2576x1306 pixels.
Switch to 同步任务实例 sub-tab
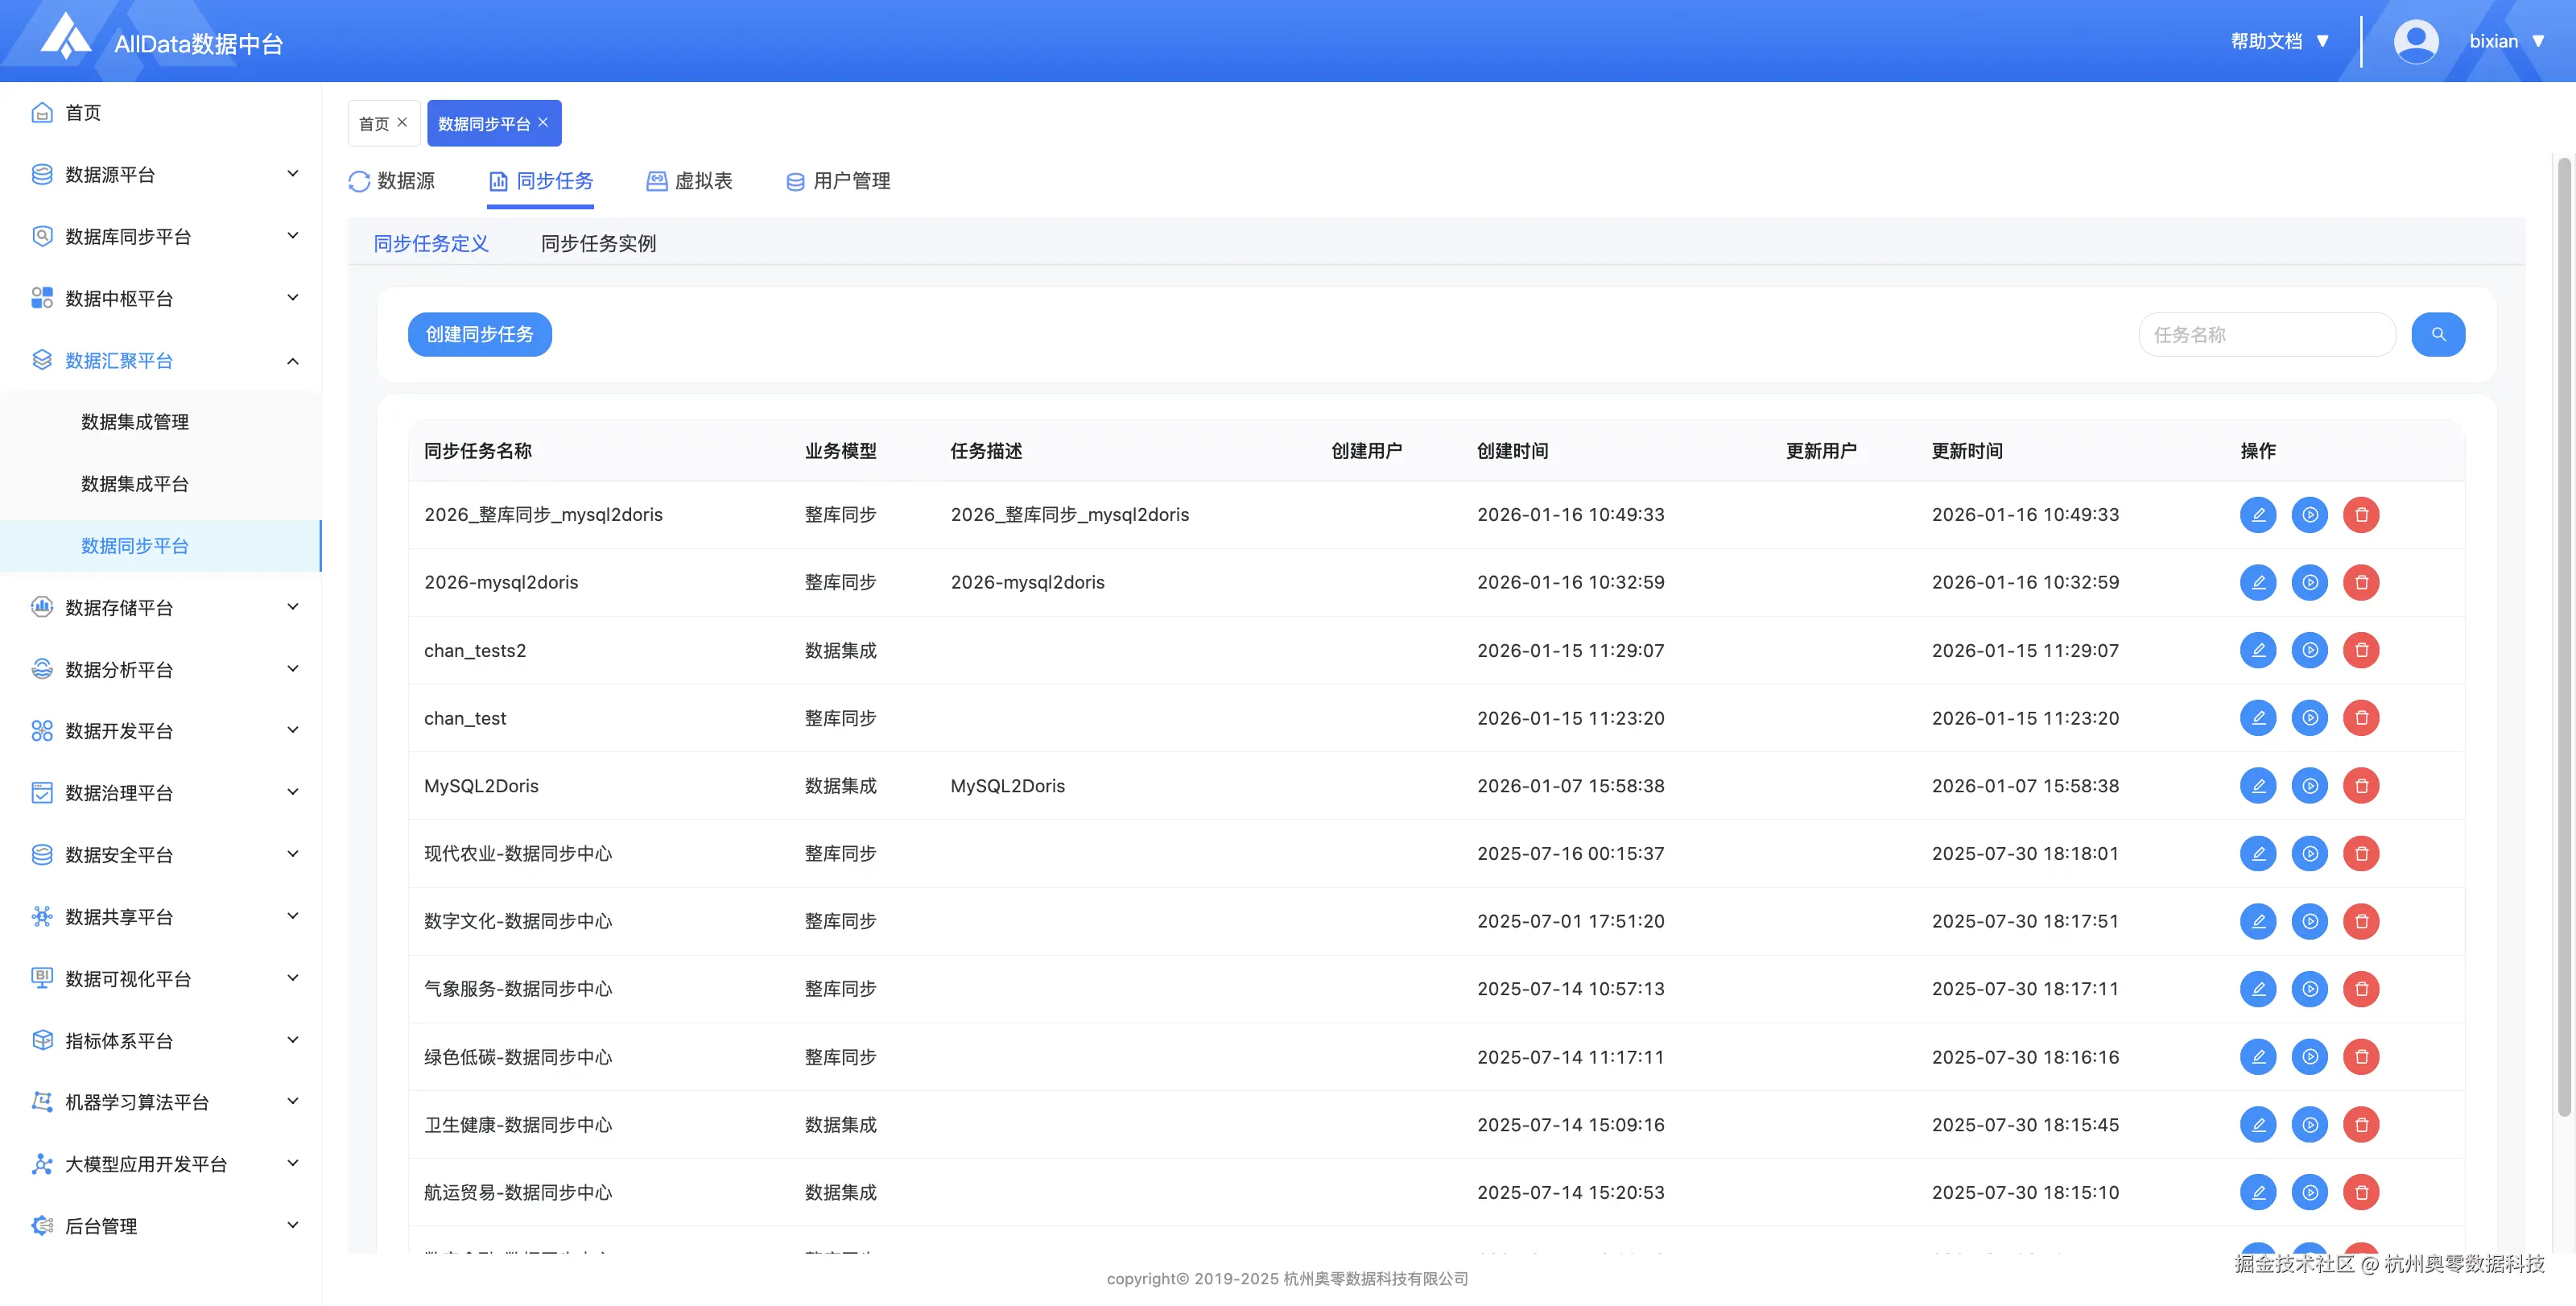[598, 243]
